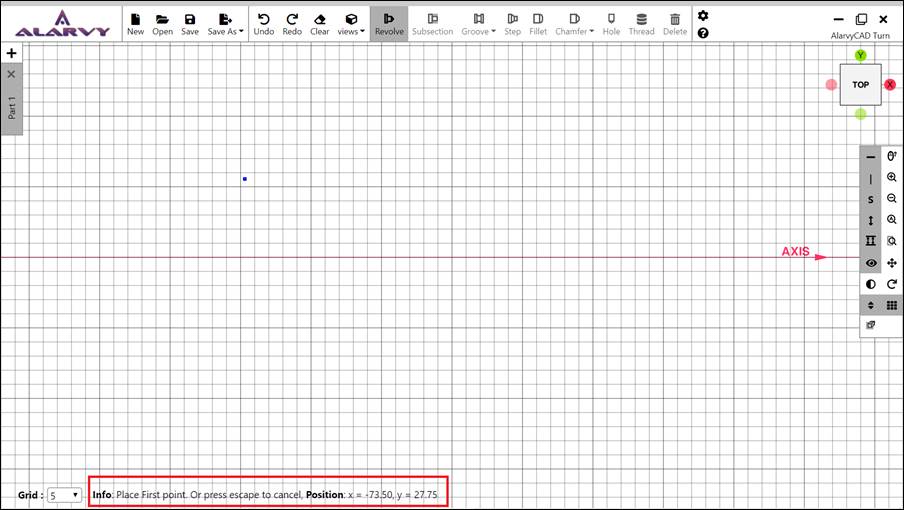Toggle the S snap option

871,199
